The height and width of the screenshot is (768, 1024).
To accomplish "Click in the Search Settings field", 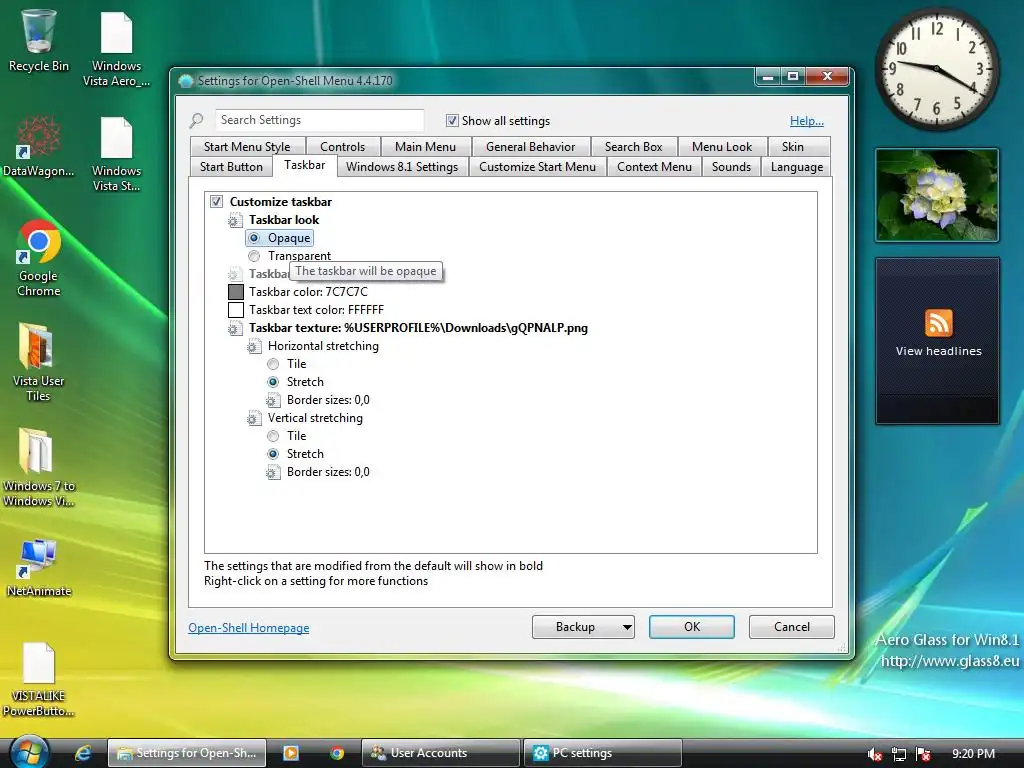I will [319, 120].
